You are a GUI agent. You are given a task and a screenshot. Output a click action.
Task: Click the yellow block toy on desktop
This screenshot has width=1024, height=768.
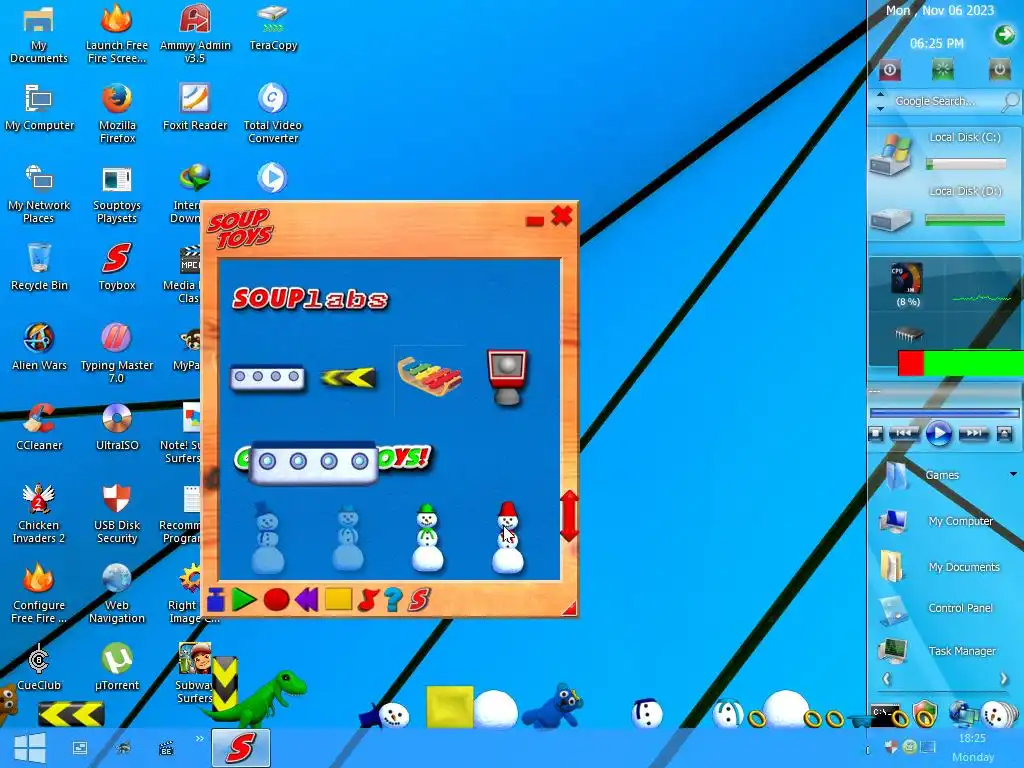click(x=449, y=707)
